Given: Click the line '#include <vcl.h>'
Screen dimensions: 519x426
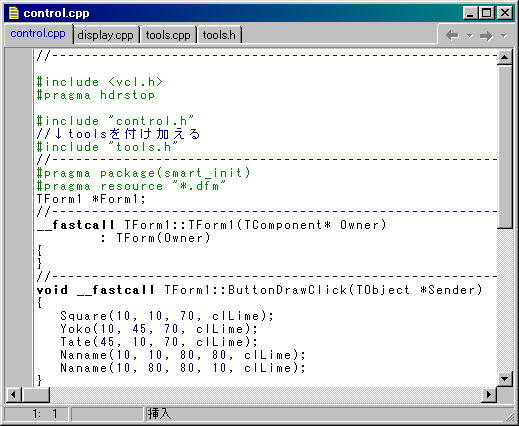Looking at the screenshot, I should click(x=100, y=82).
